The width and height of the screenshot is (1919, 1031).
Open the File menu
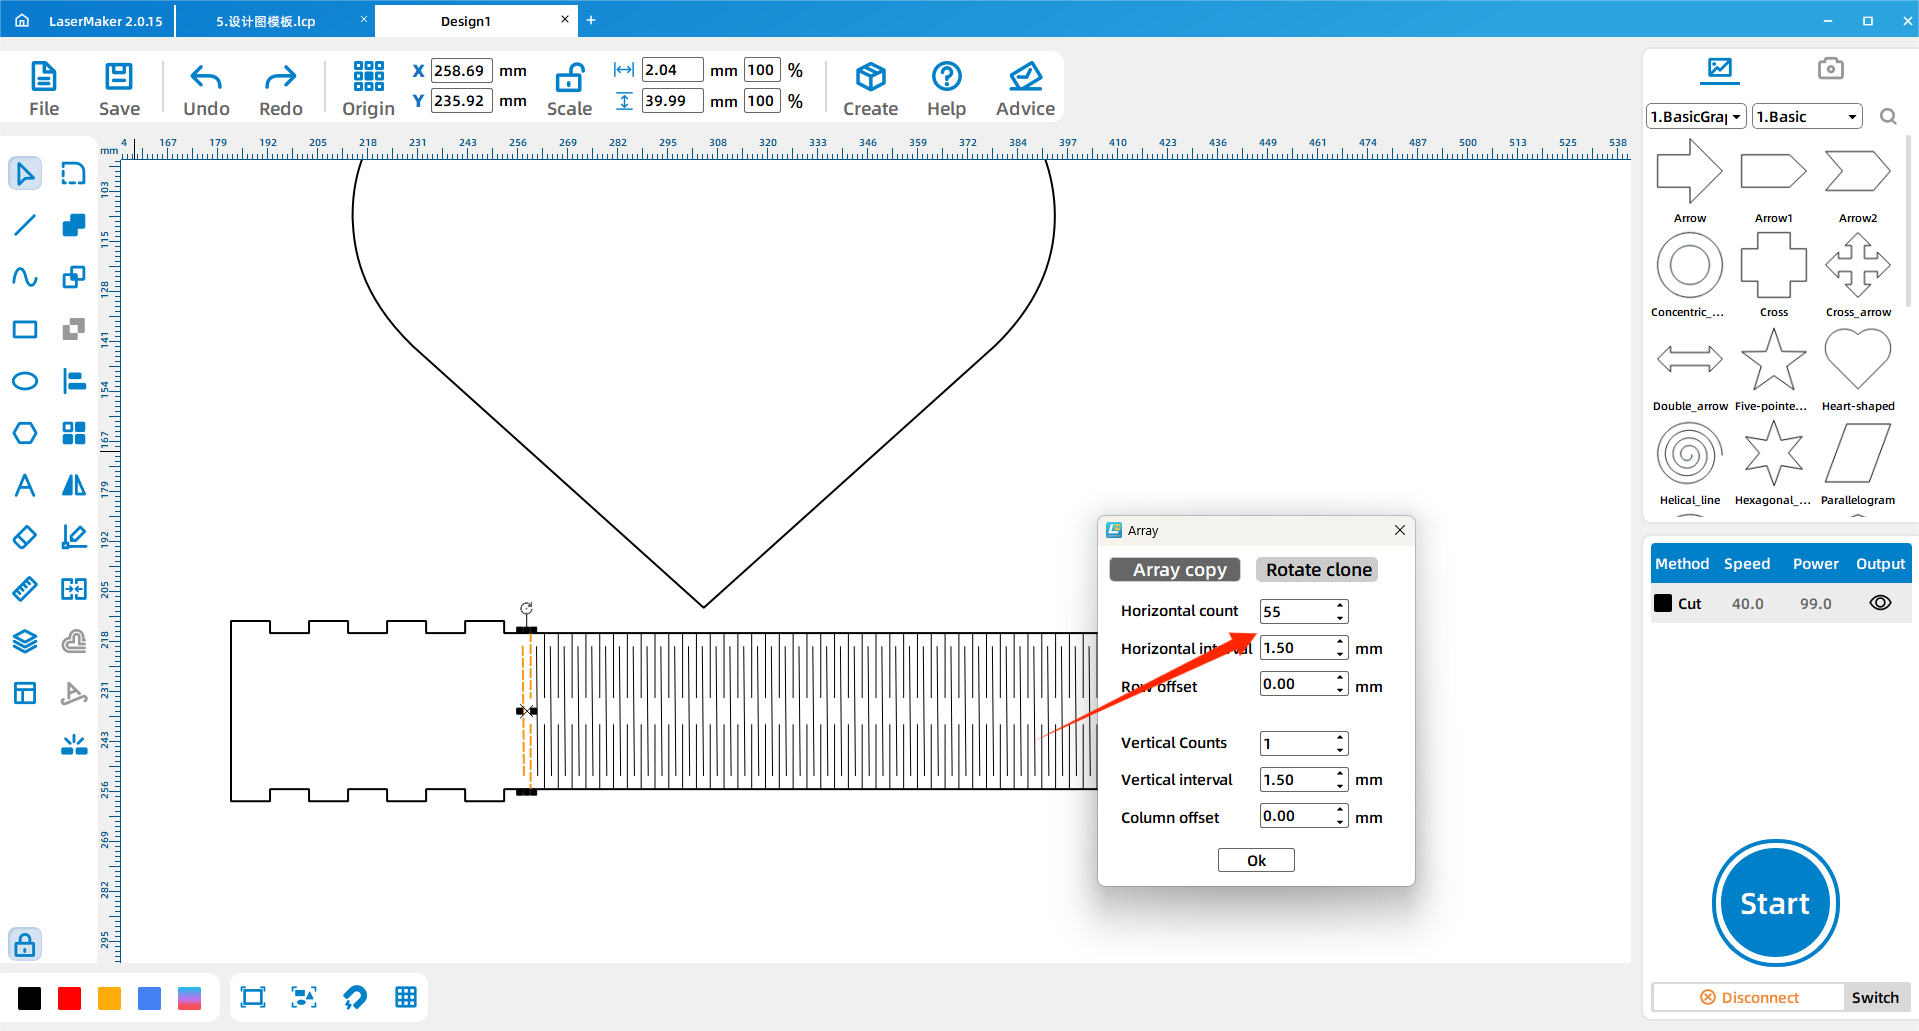click(x=44, y=88)
